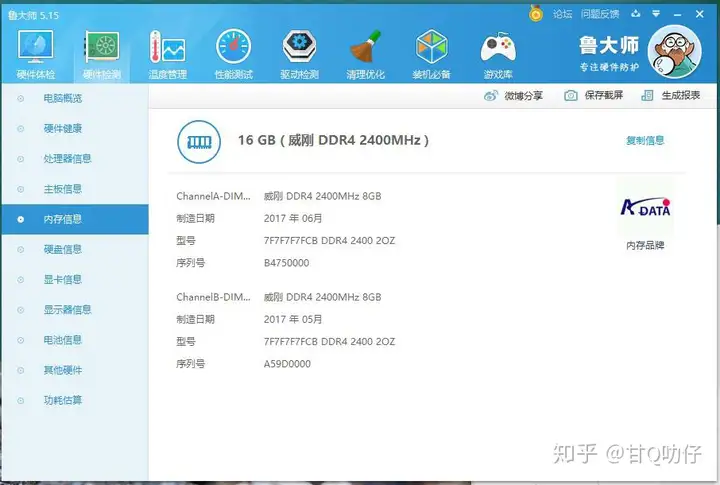Select 功耗估算 in the sidebar
Screen dimensions: 720x485
point(75,400)
